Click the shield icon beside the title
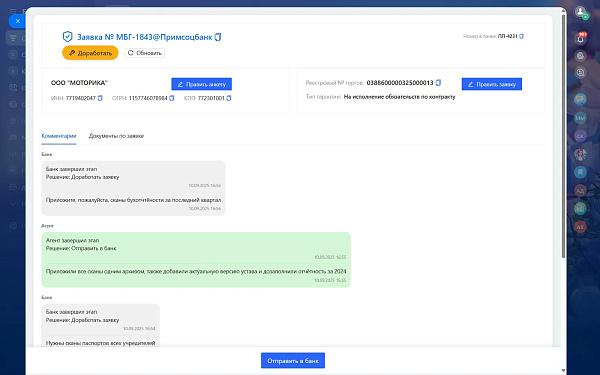This screenshot has width=600, height=375. click(67, 37)
